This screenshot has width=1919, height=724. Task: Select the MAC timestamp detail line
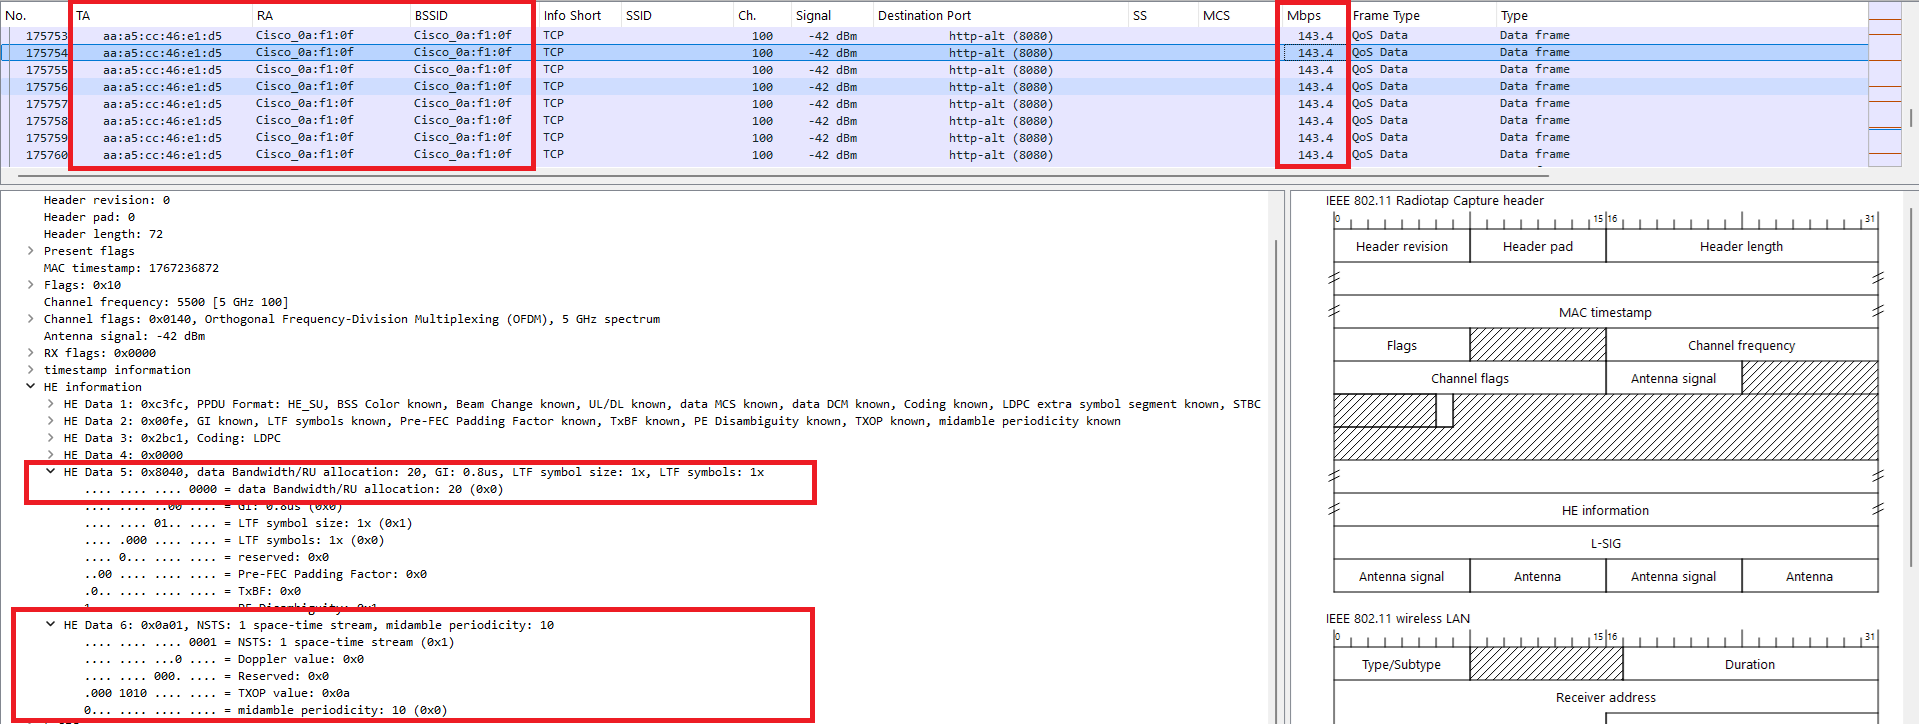click(x=130, y=268)
